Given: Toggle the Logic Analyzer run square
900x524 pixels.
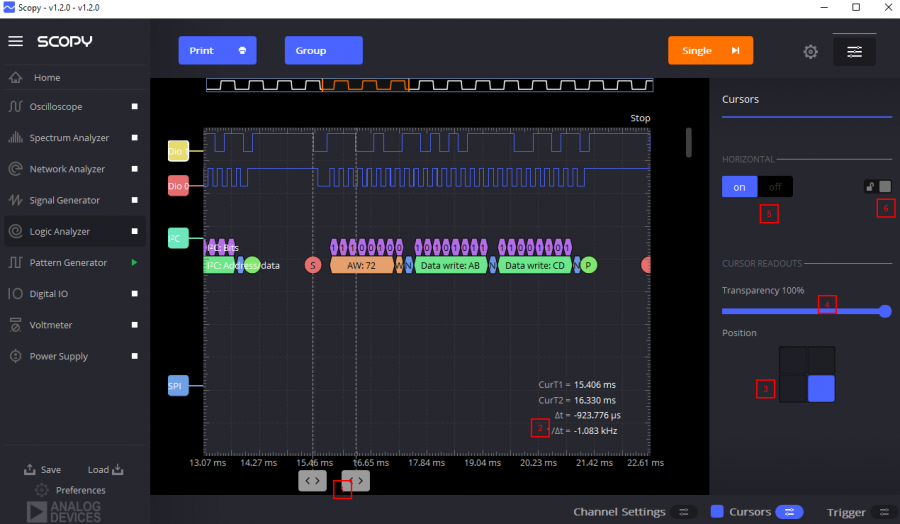Looking at the screenshot, I should (134, 231).
